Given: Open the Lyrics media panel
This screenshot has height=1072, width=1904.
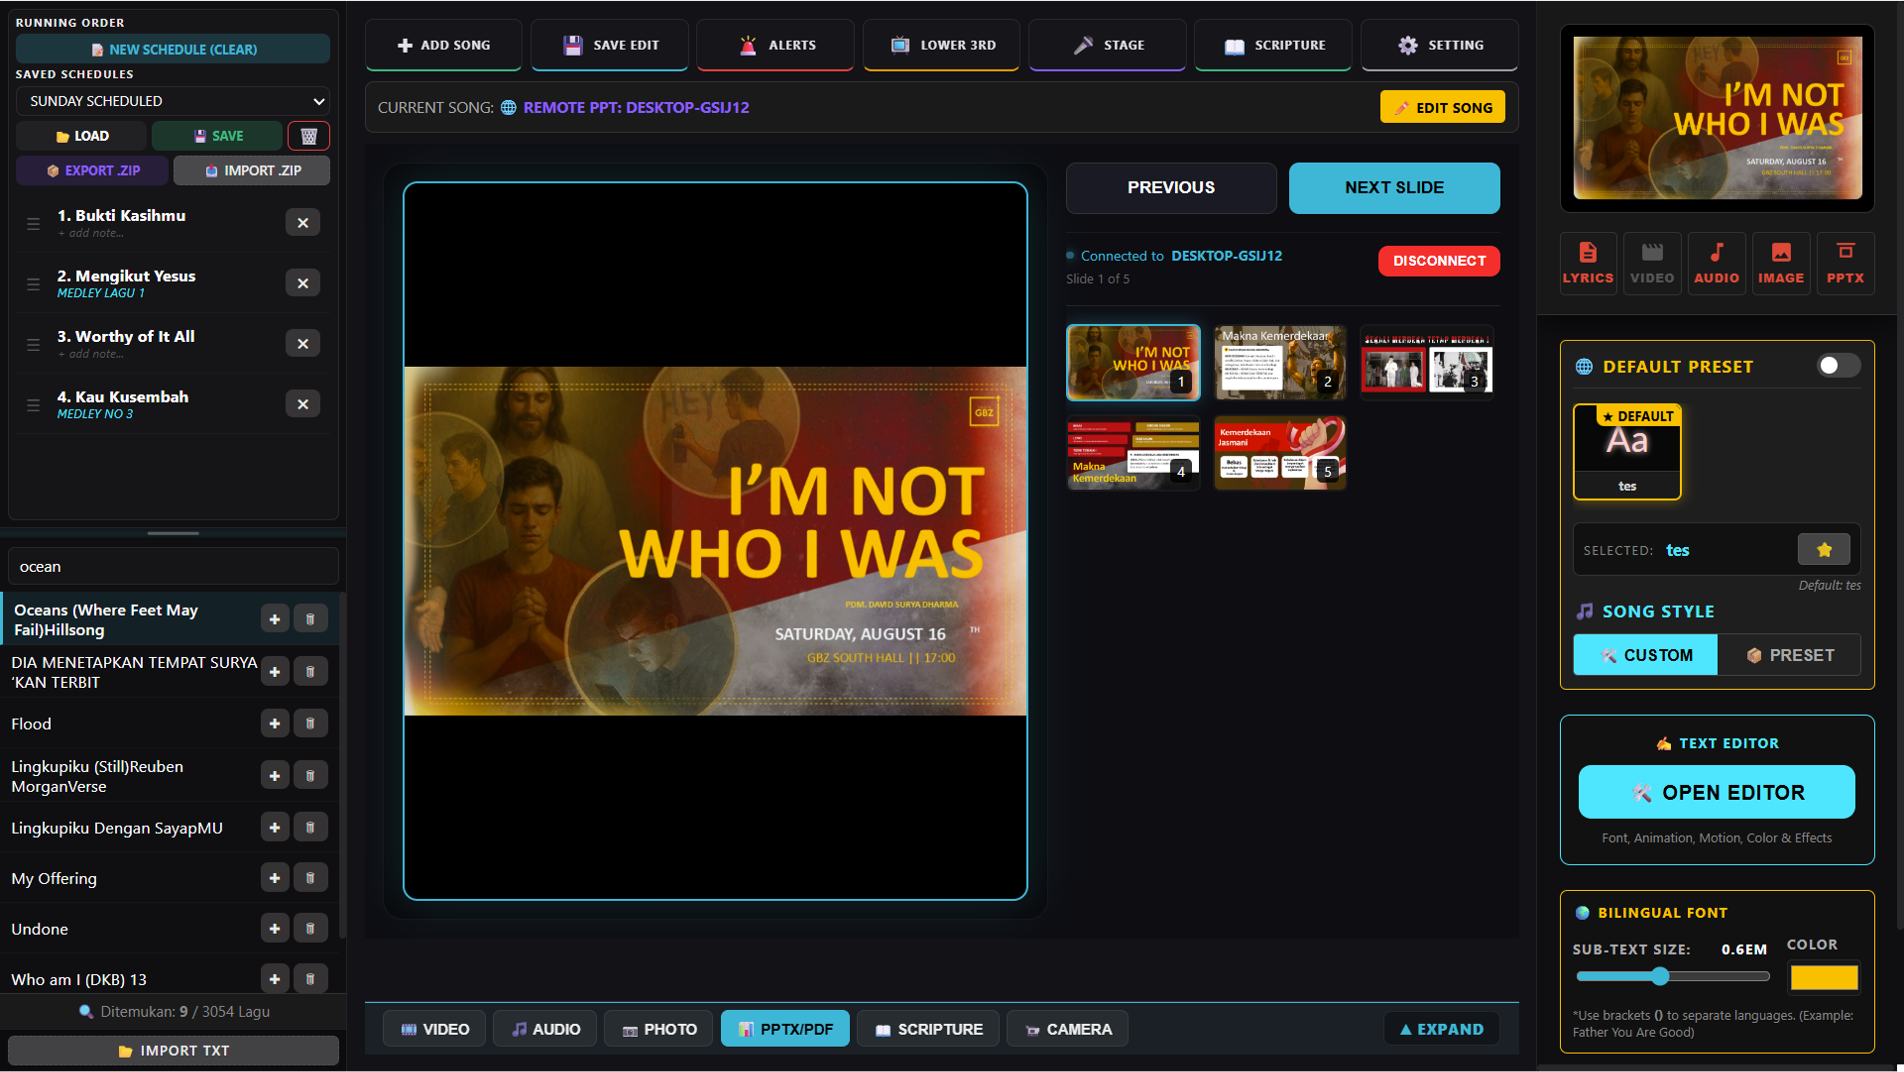Looking at the screenshot, I should [1588, 263].
